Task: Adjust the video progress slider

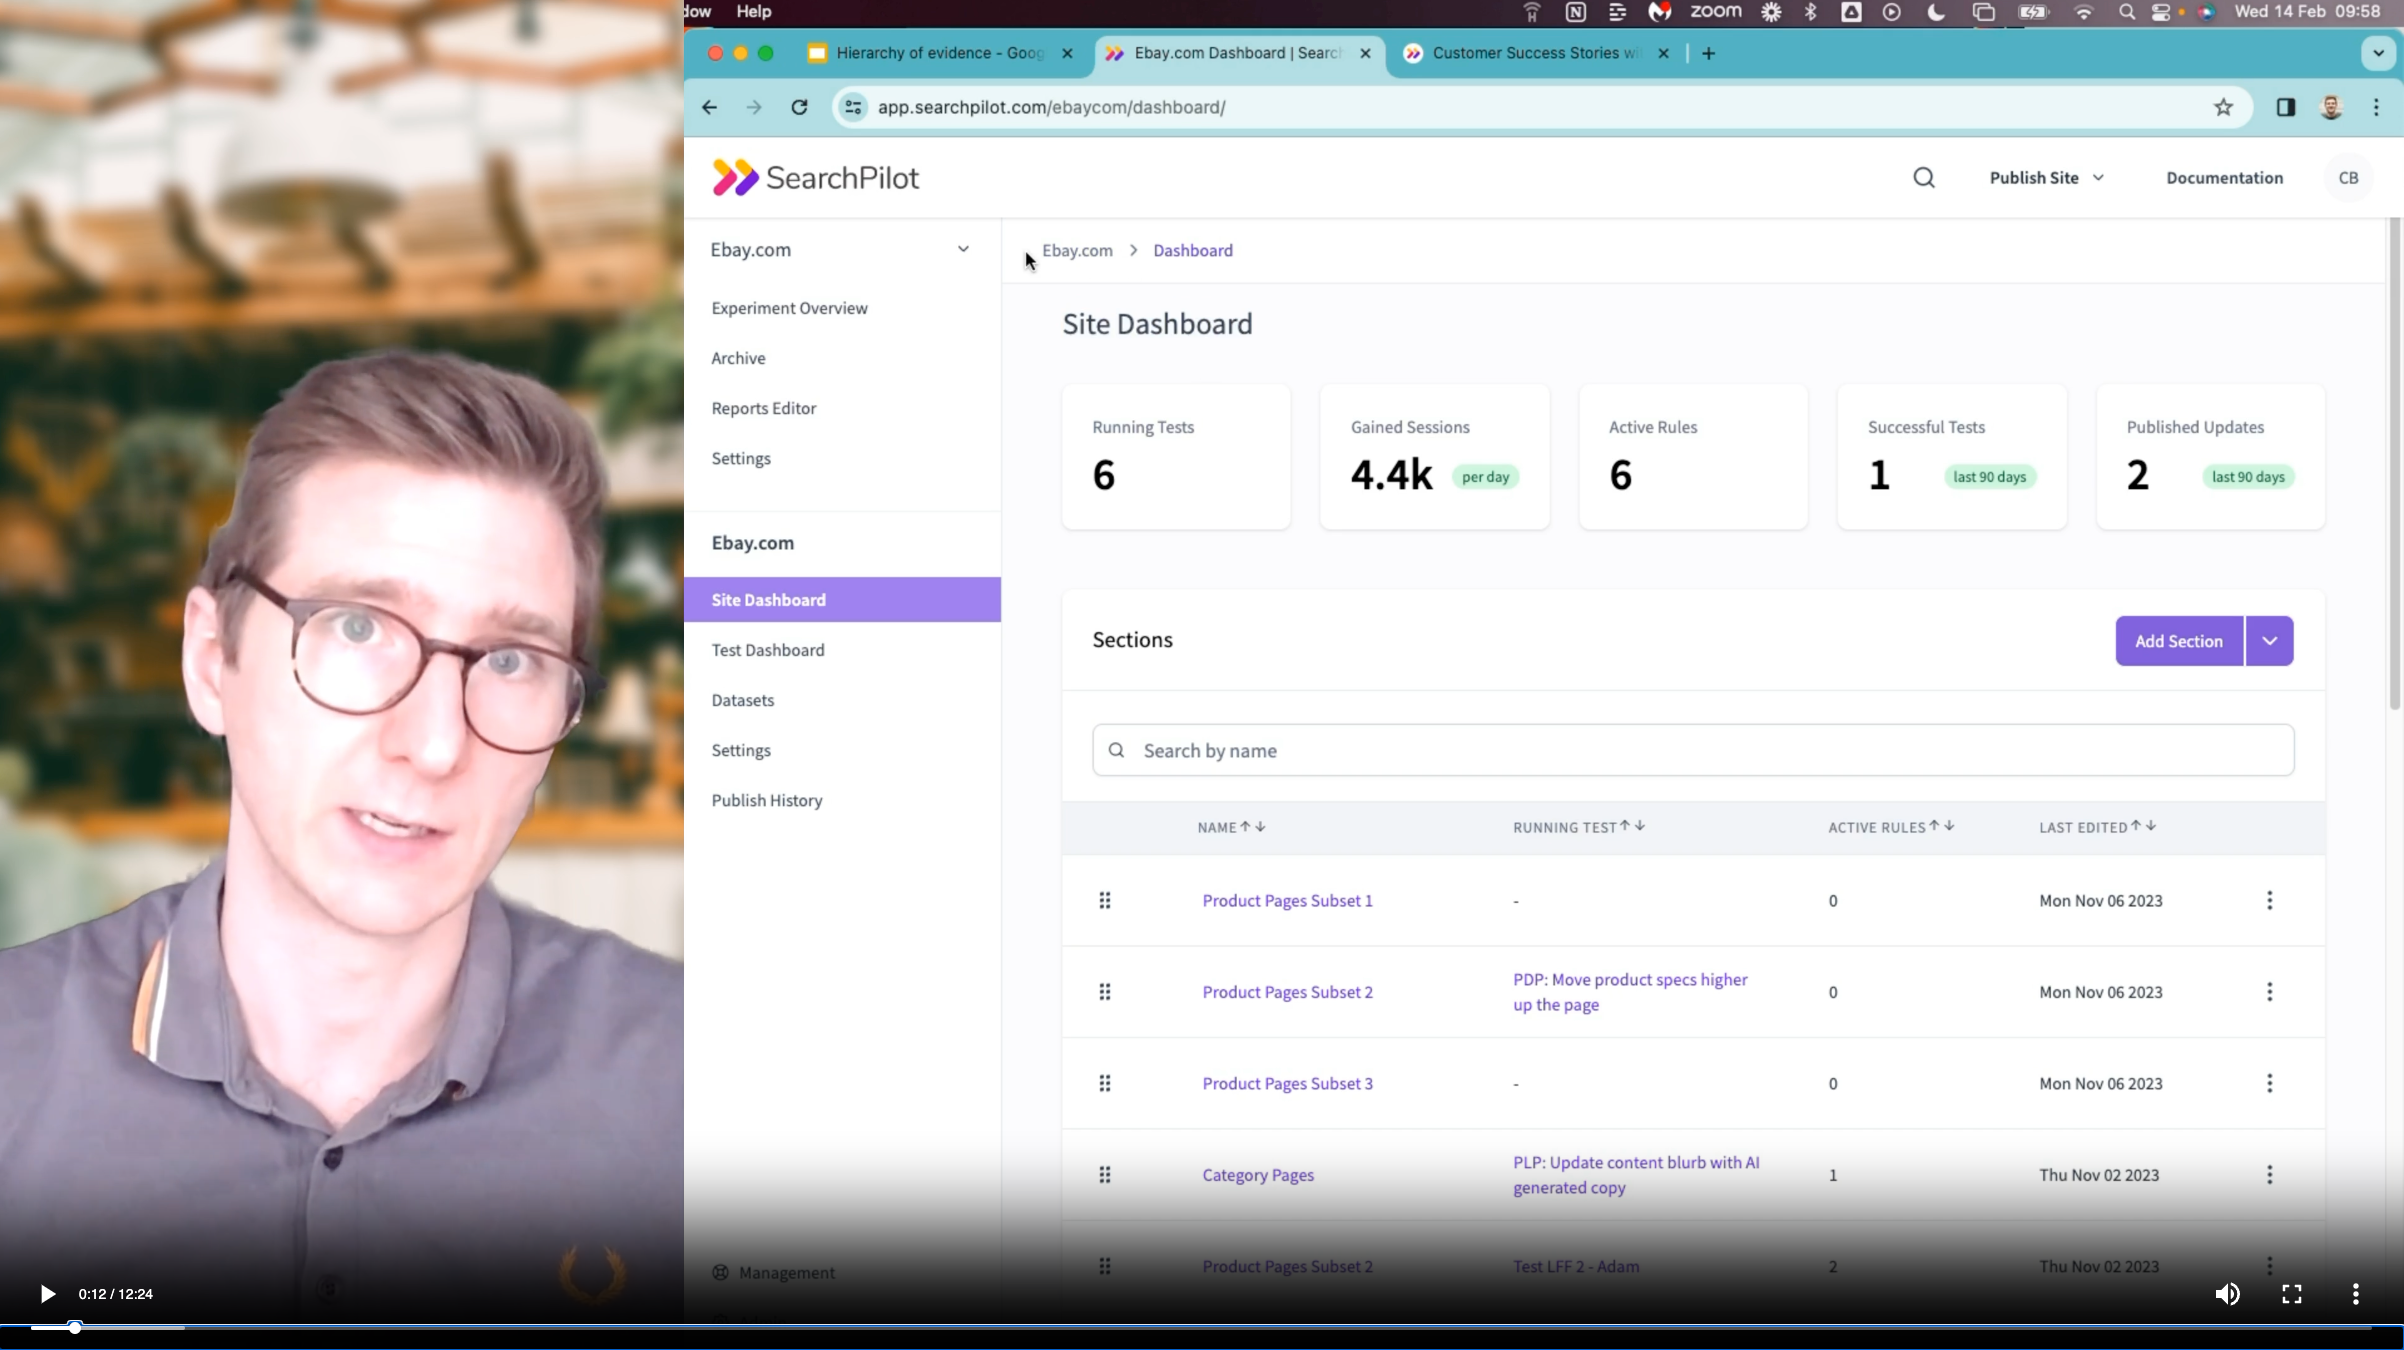Action: [x=75, y=1327]
